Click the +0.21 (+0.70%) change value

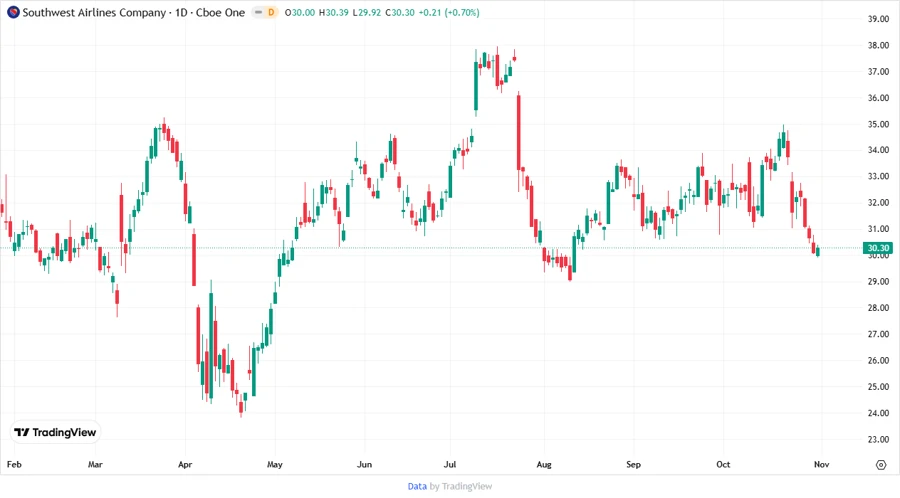(x=449, y=12)
